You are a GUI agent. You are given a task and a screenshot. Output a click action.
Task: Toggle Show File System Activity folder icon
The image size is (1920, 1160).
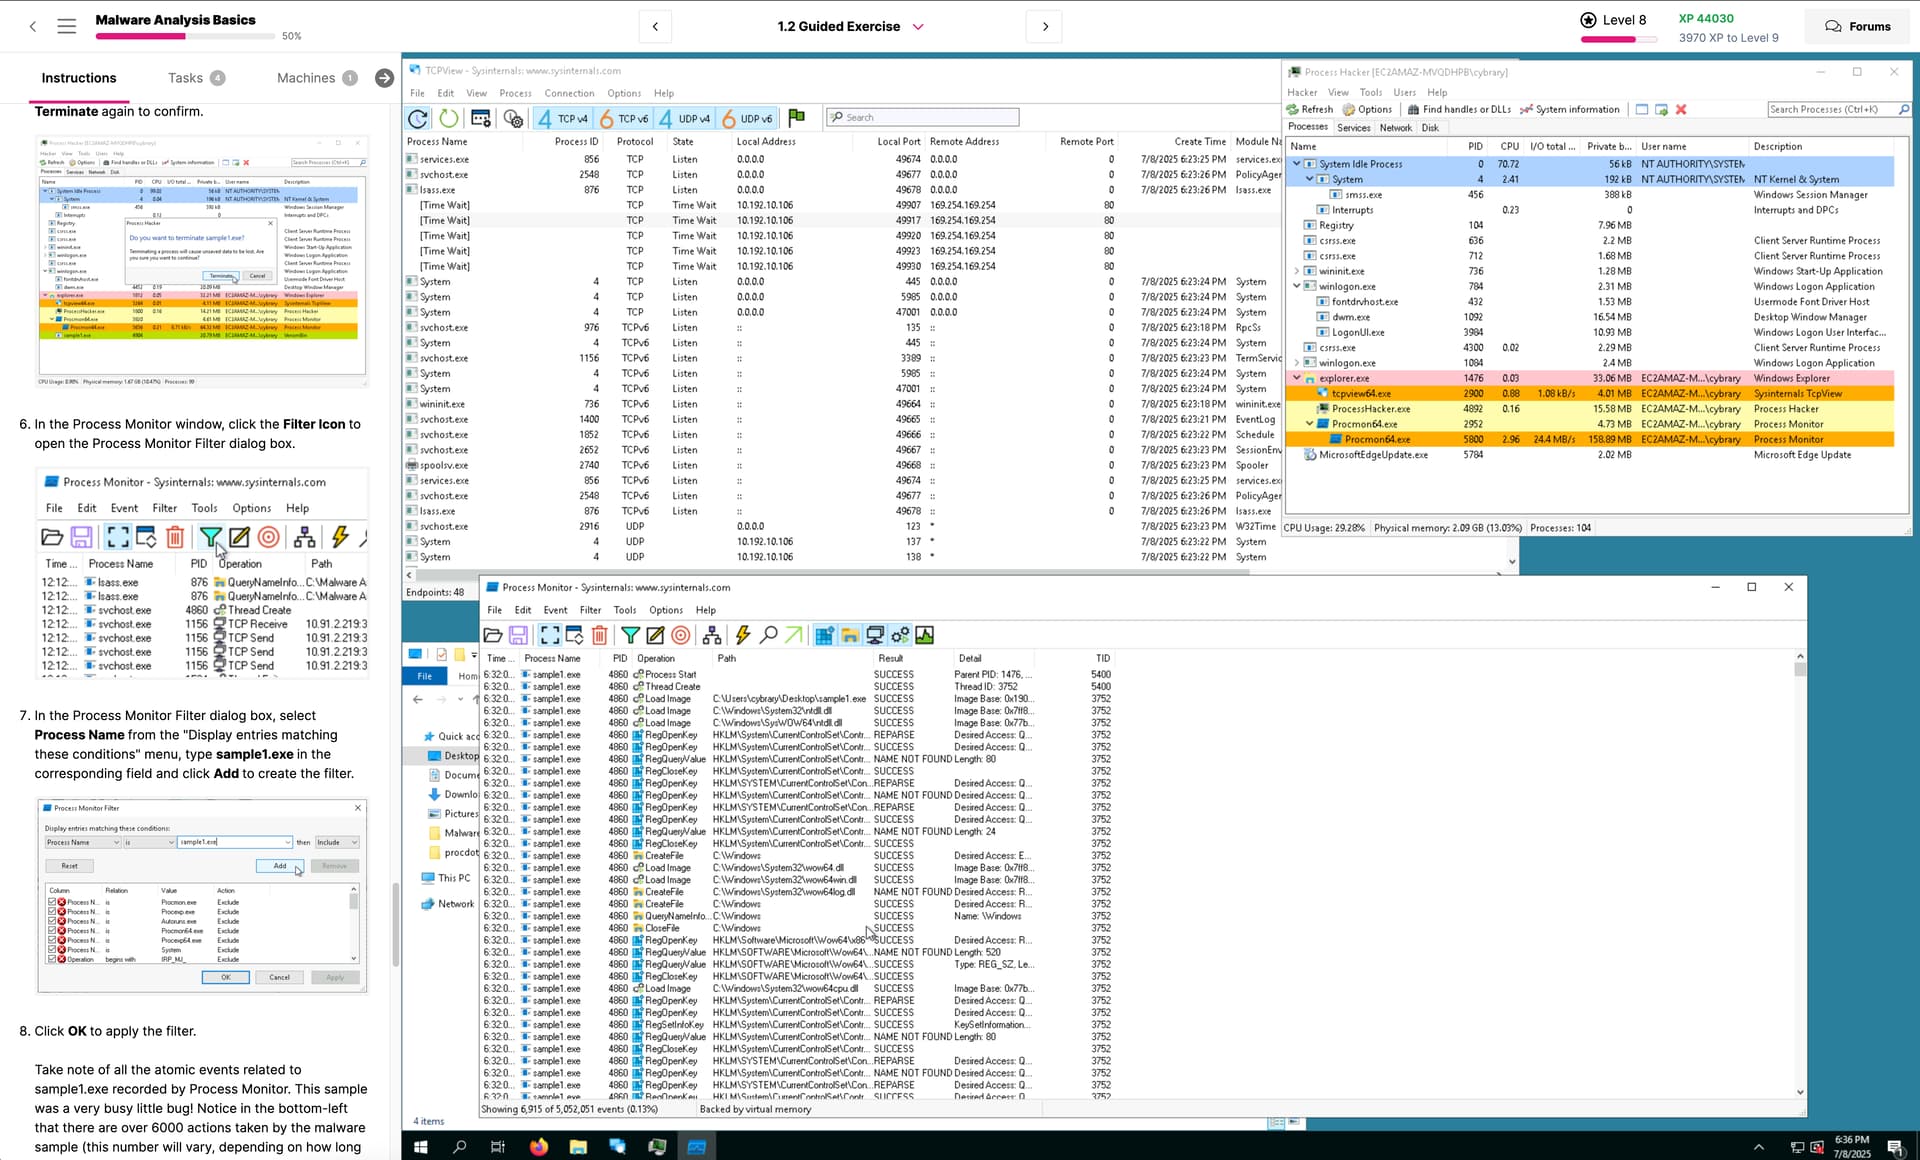tap(849, 635)
